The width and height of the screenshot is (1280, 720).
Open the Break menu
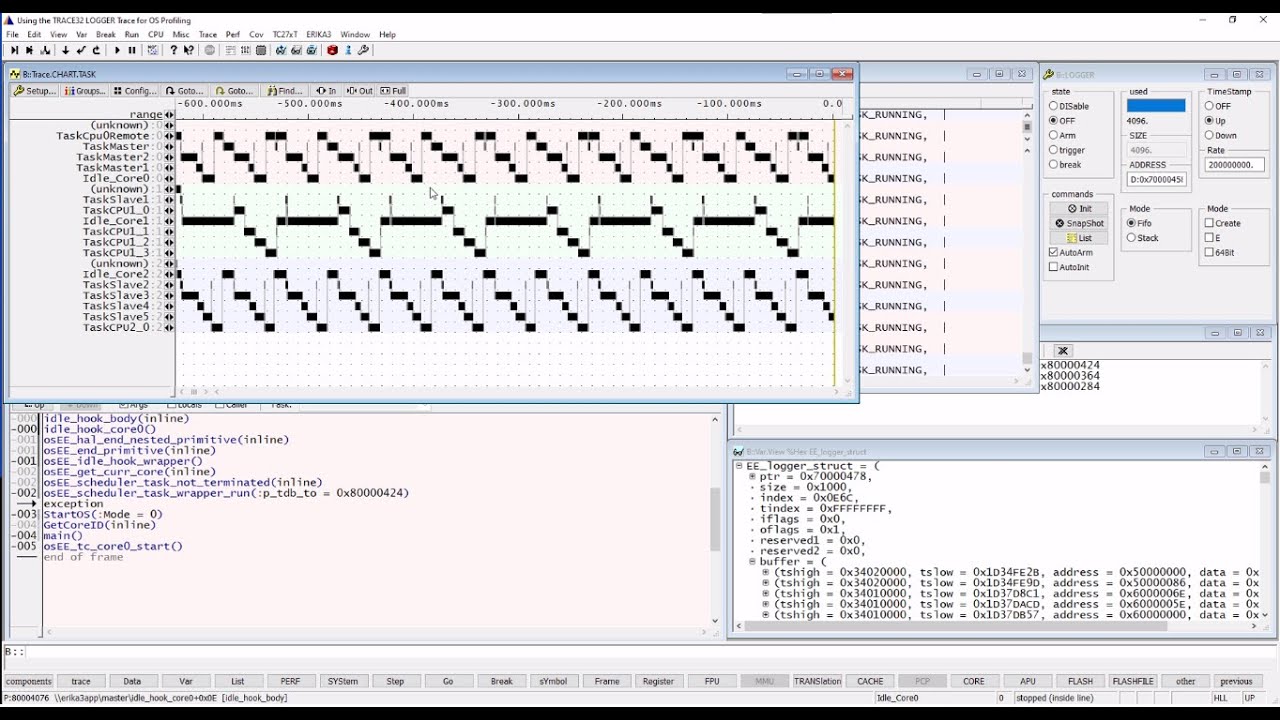pos(106,34)
